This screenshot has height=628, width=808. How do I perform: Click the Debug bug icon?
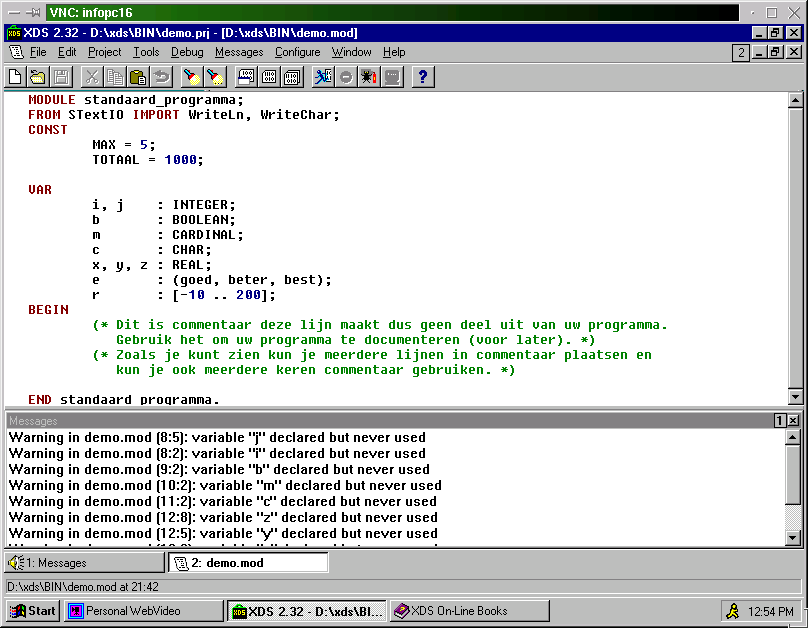(x=369, y=77)
